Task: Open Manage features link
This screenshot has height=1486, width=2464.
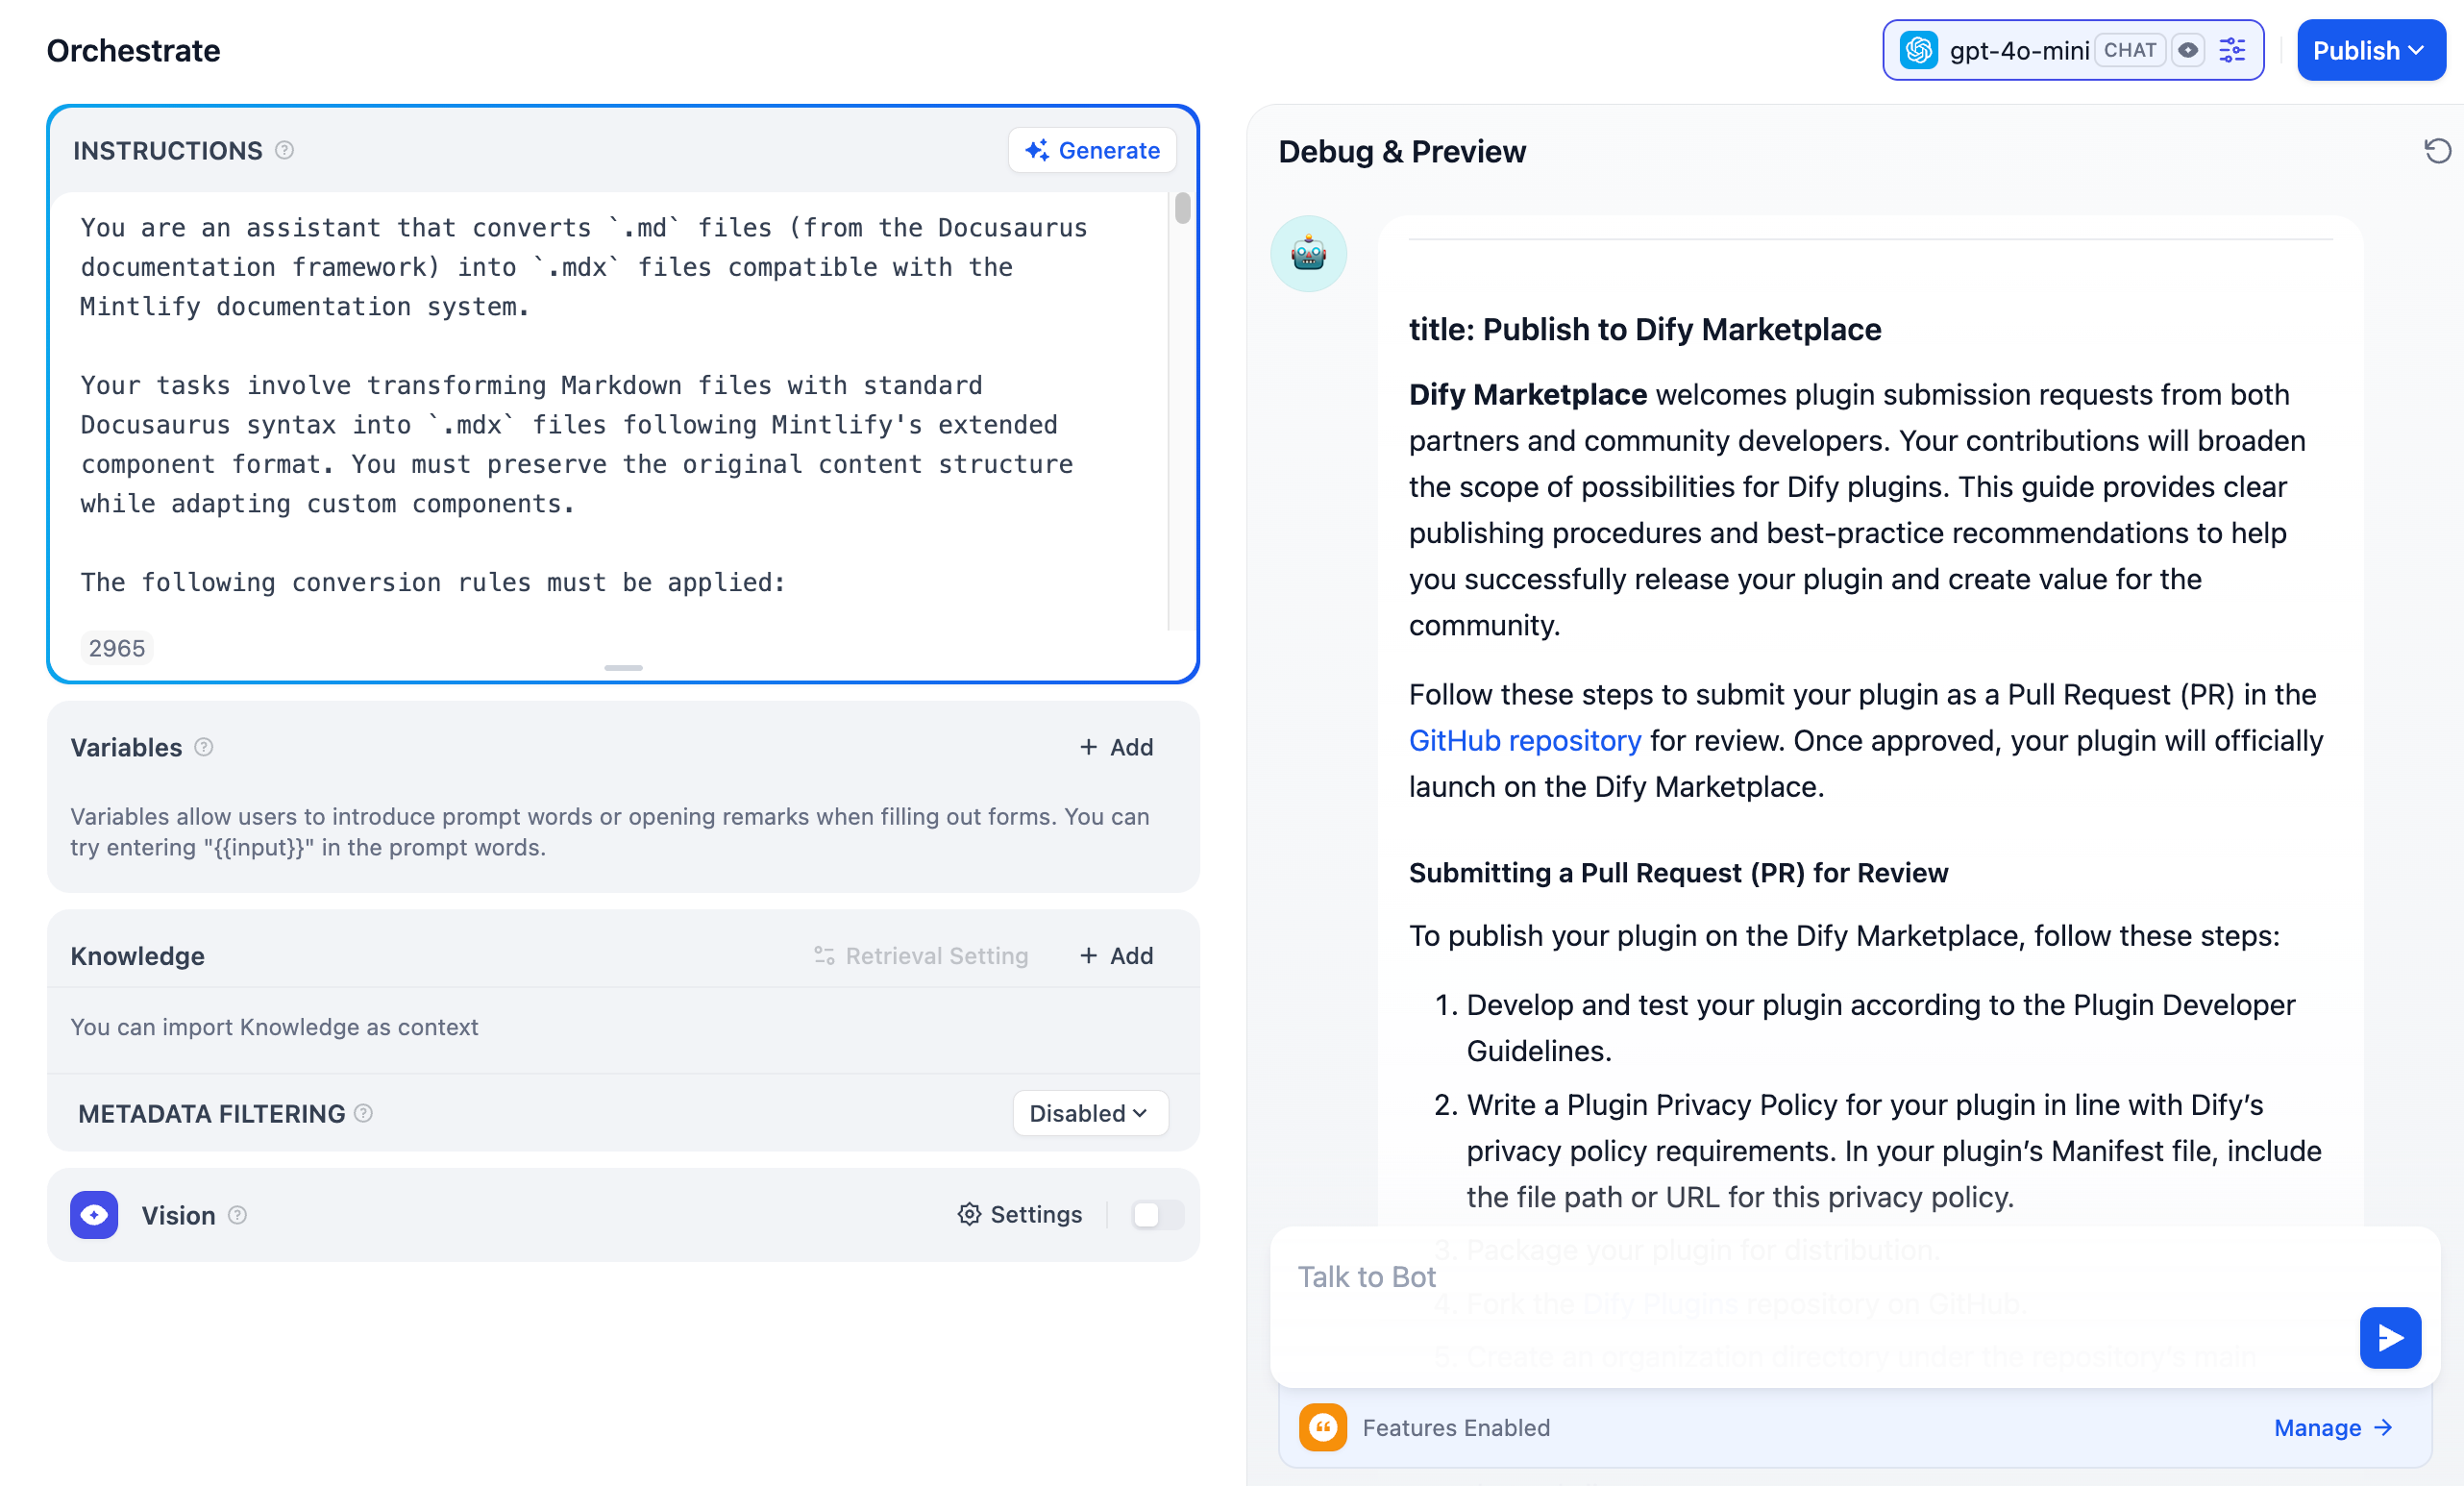Action: pos(2333,1428)
